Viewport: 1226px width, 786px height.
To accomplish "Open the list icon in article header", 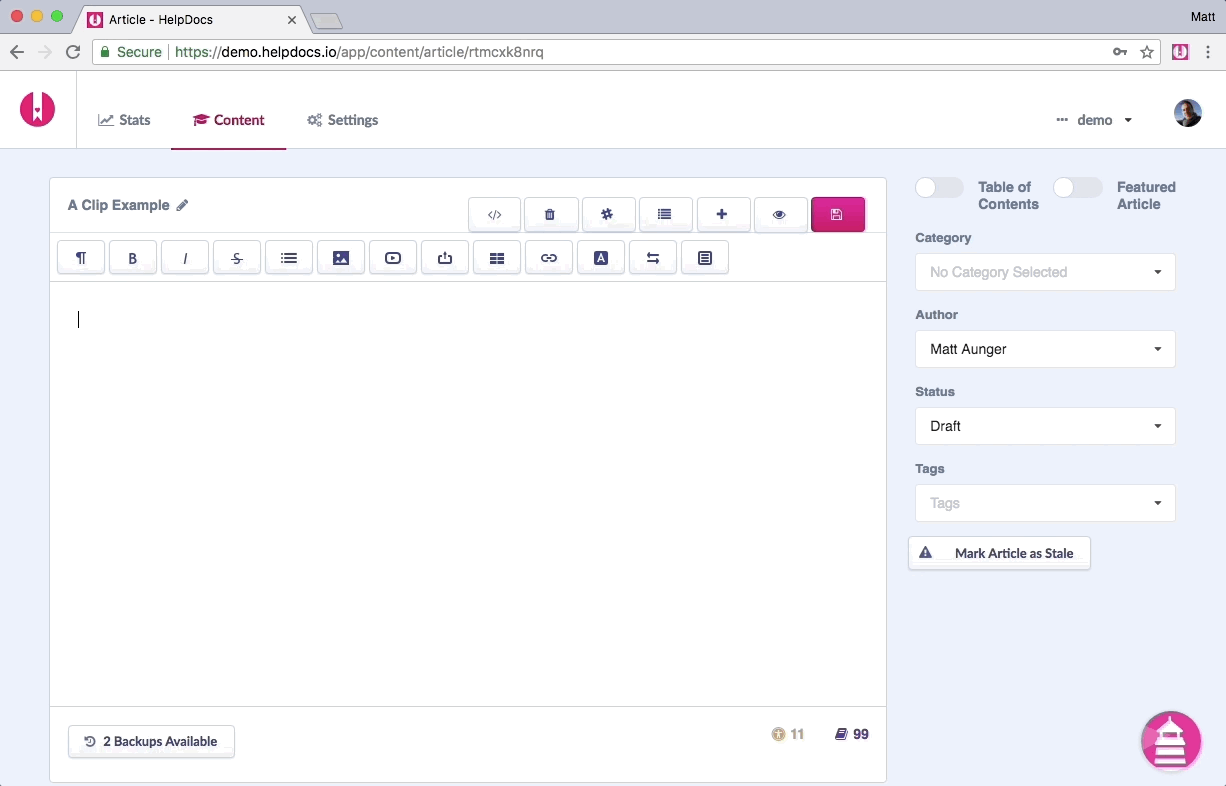I will point(664,214).
